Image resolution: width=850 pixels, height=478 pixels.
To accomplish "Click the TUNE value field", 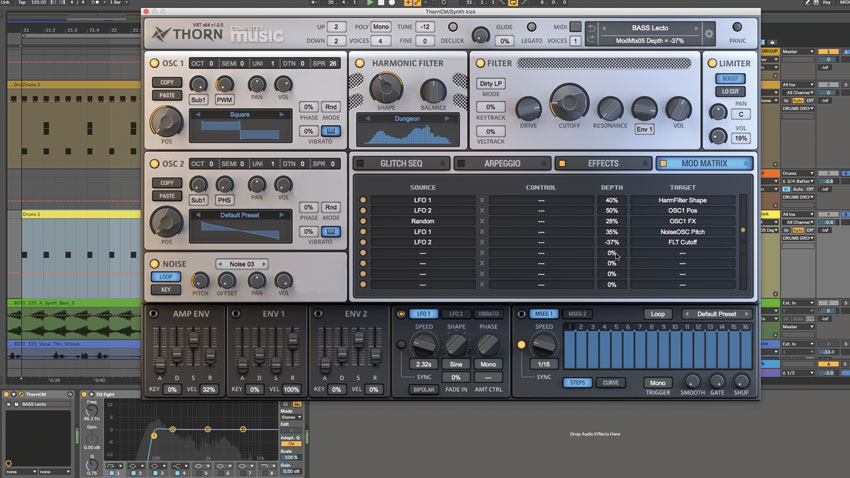I will (x=425, y=27).
